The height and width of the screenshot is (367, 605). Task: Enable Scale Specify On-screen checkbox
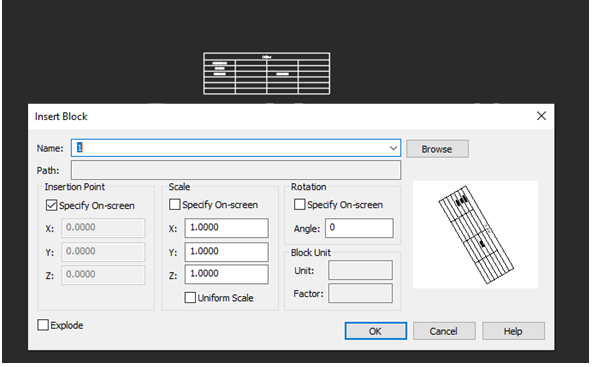[174, 204]
